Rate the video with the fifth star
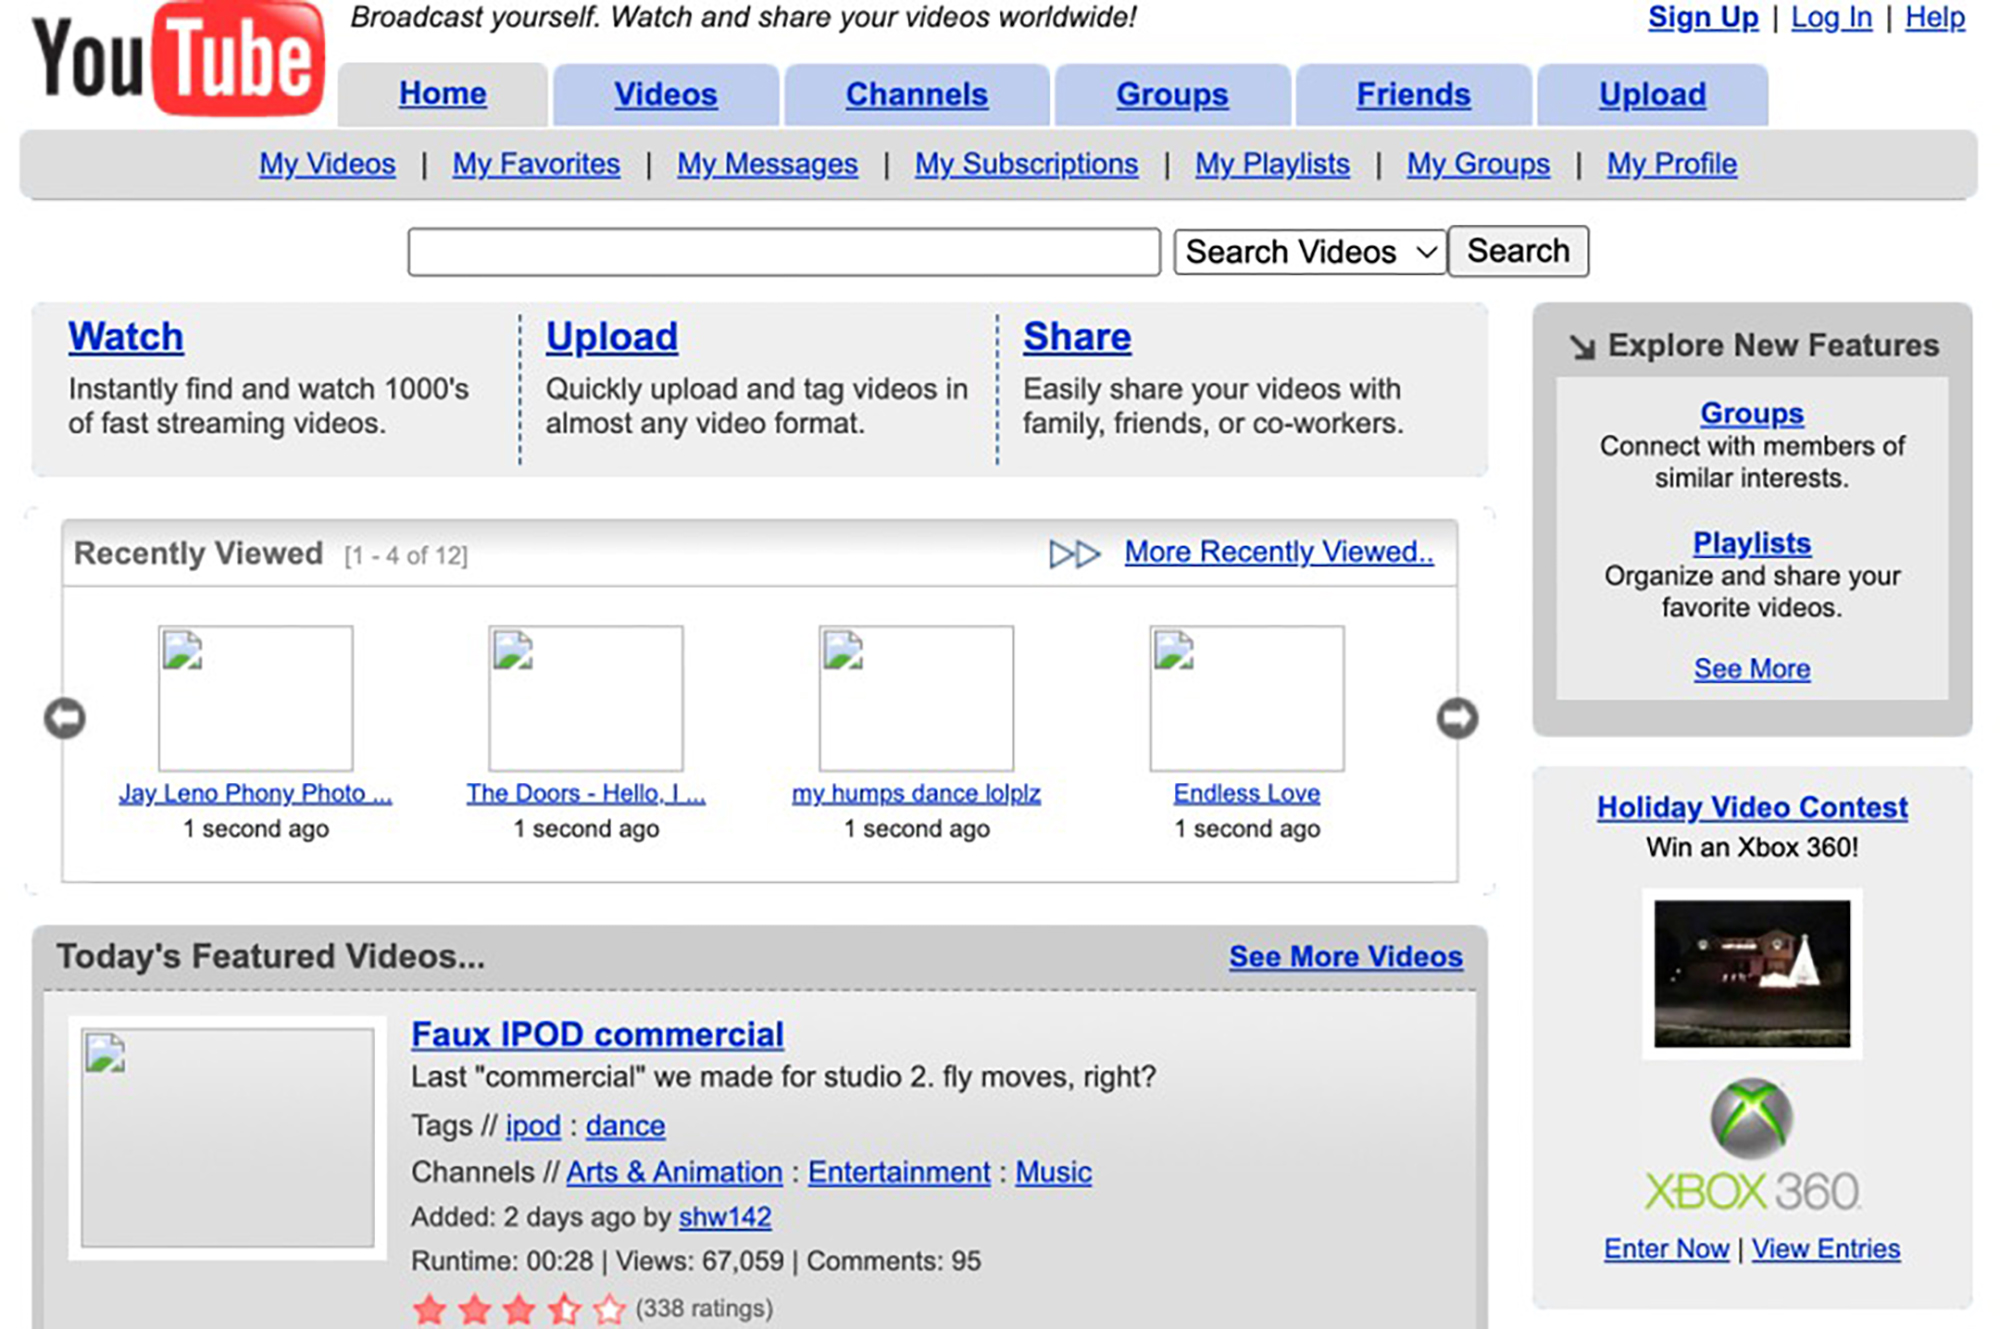 (x=609, y=1308)
